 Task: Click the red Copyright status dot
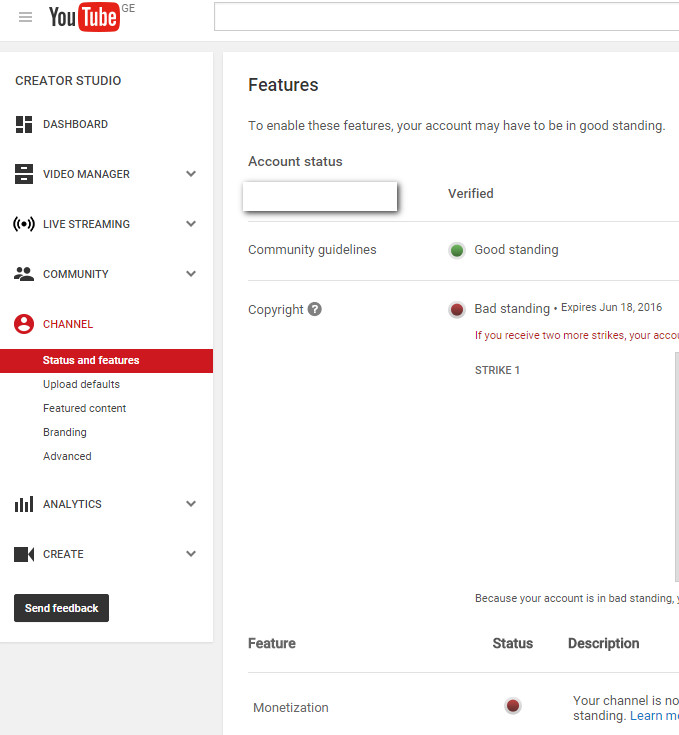click(x=457, y=309)
